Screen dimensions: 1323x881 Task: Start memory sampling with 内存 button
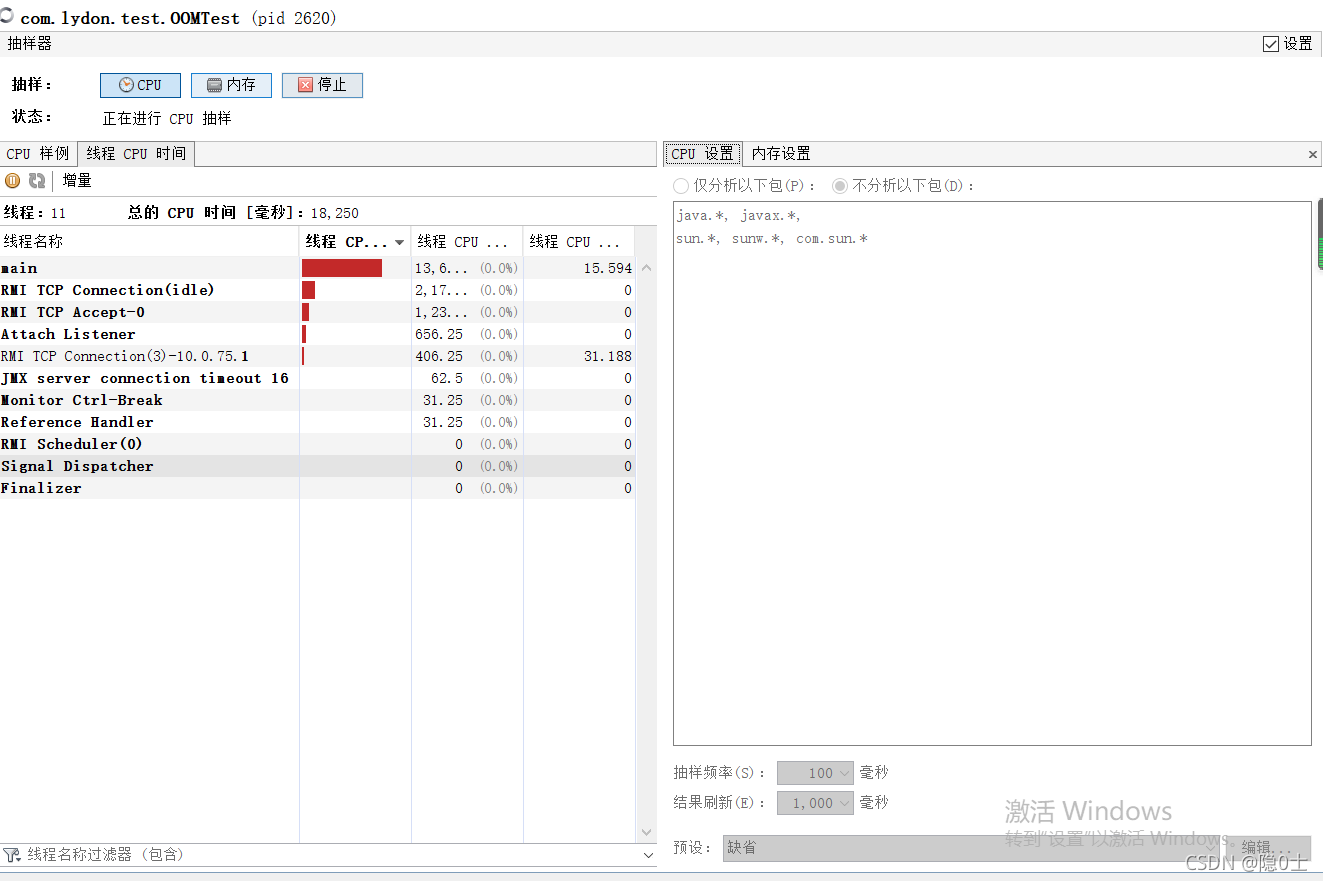point(231,85)
